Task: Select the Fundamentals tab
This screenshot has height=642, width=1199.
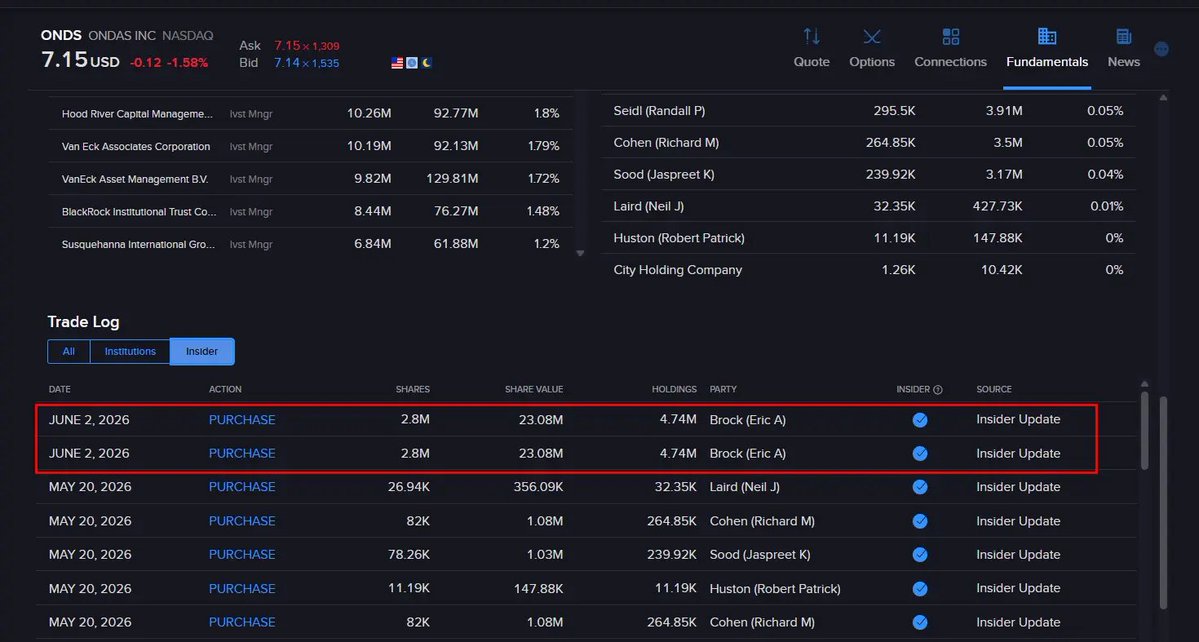Action: point(1047,48)
